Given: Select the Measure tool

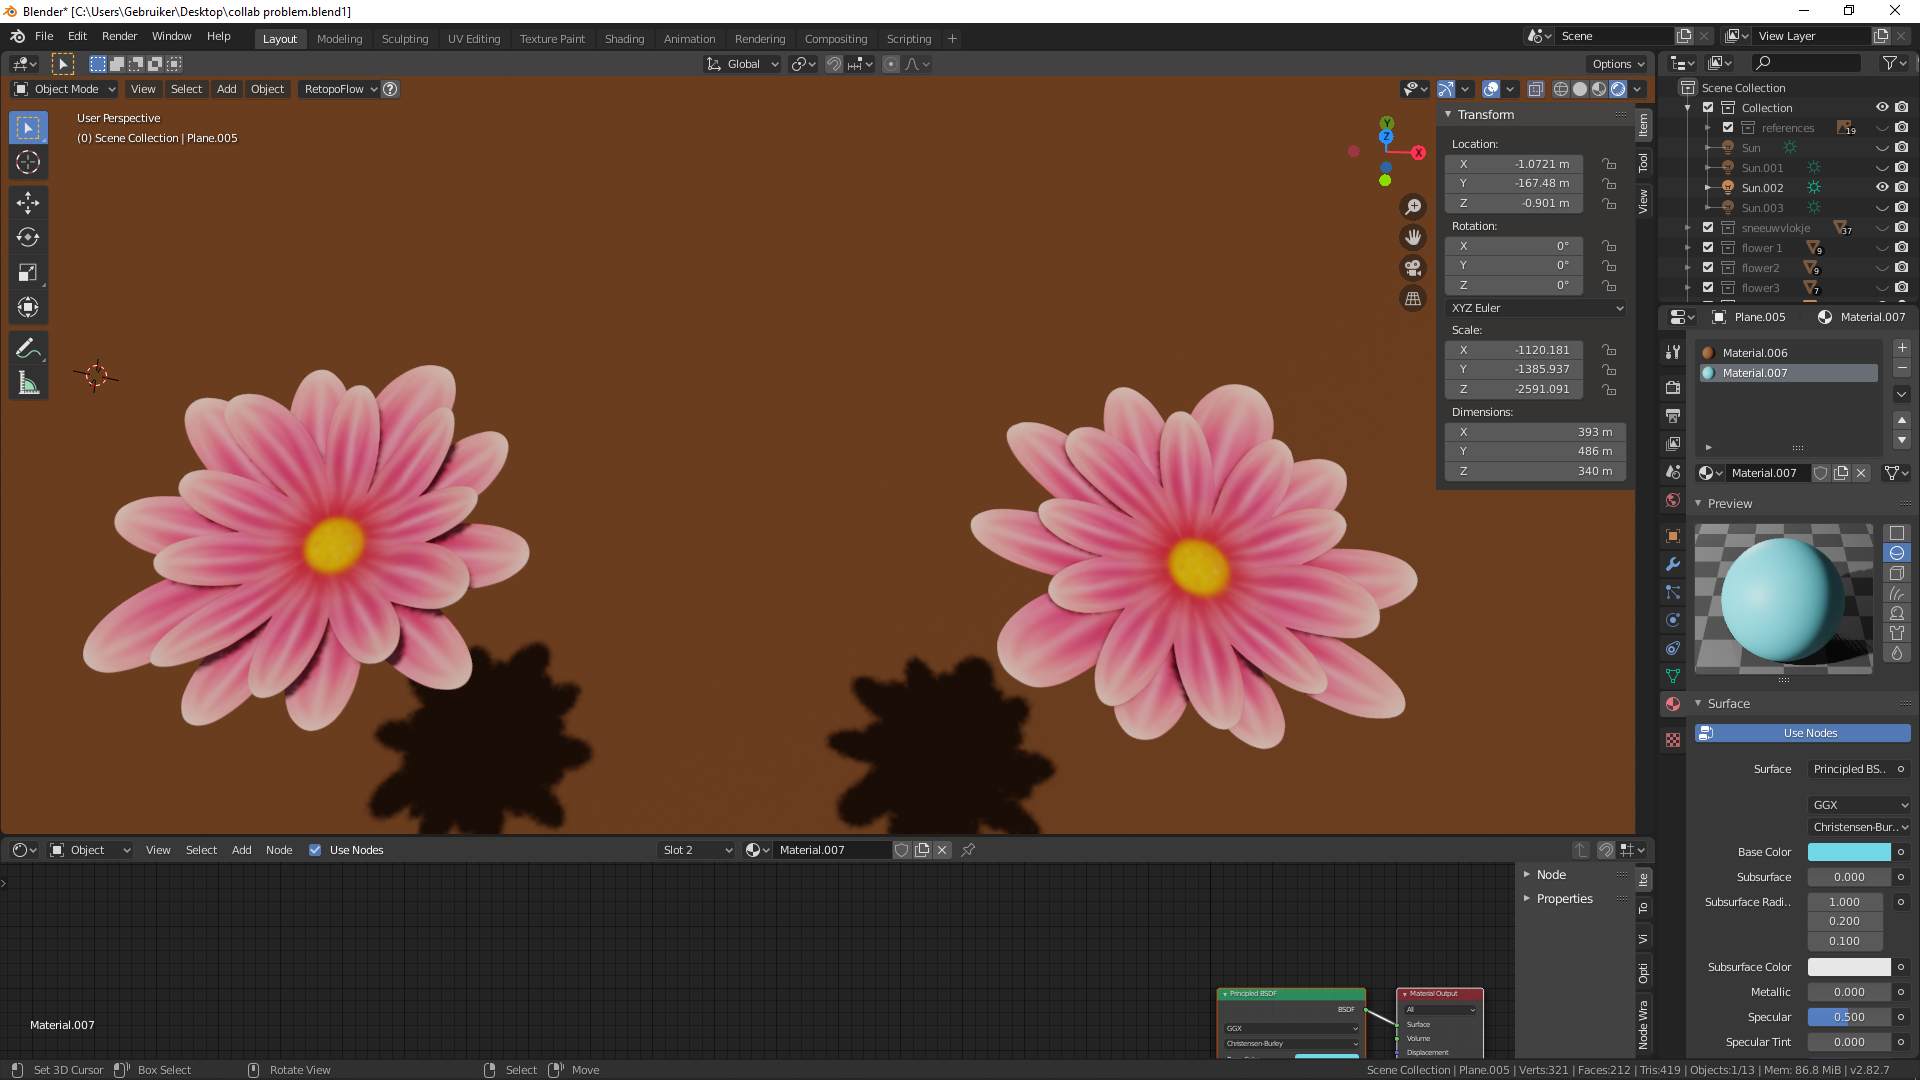Looking at the screenshot, I should (28, 384).
